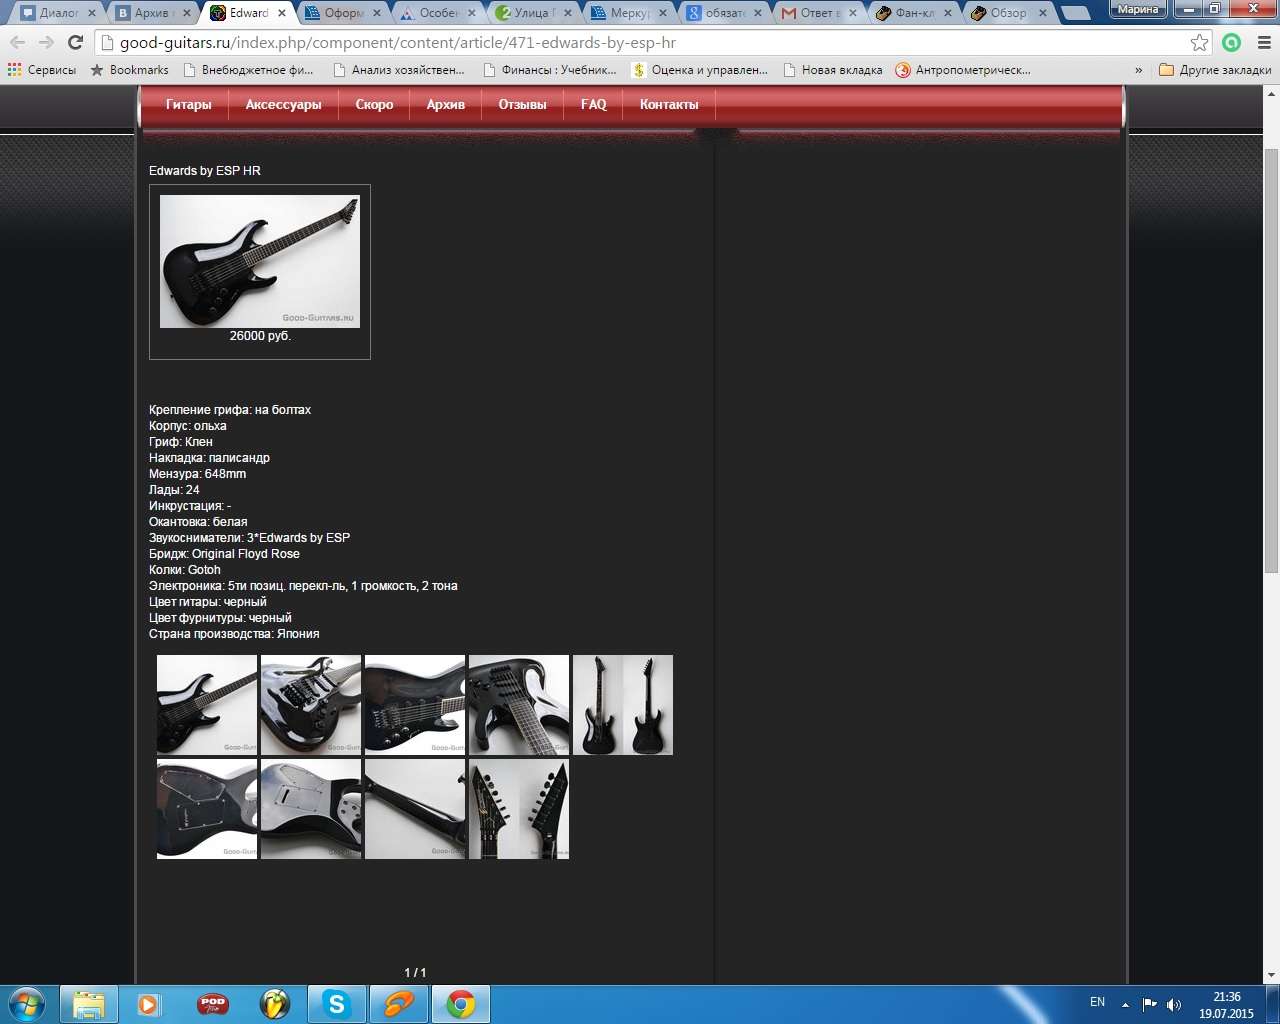Open POD Farm from the taskbar
This screenshot has width=1280, height=1024.
point(213,1004)
